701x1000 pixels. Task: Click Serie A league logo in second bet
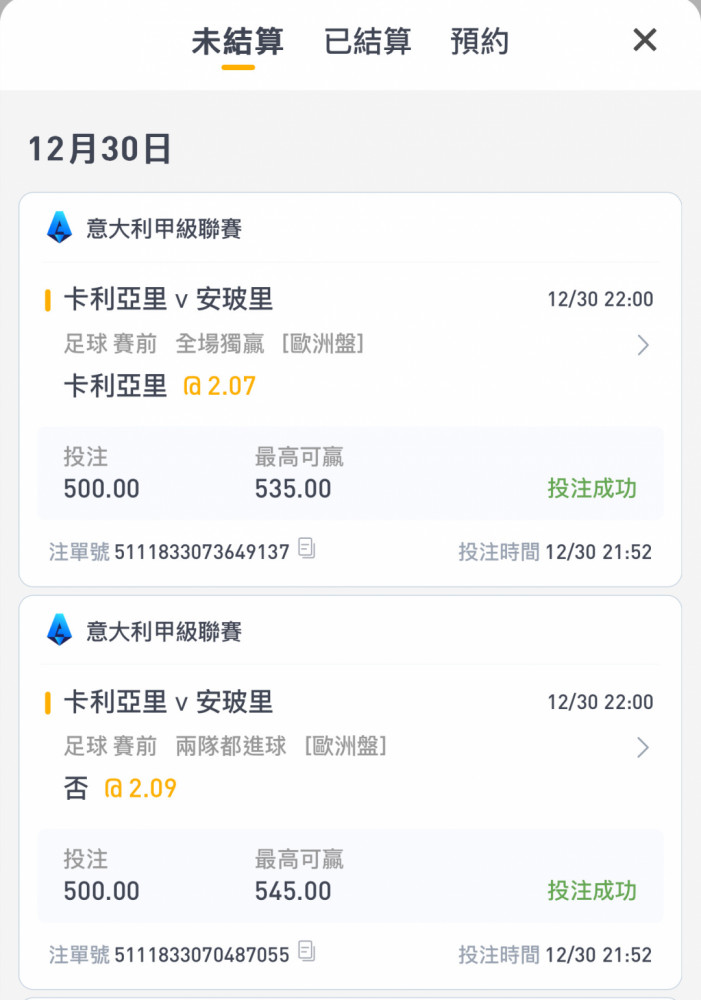60,630
